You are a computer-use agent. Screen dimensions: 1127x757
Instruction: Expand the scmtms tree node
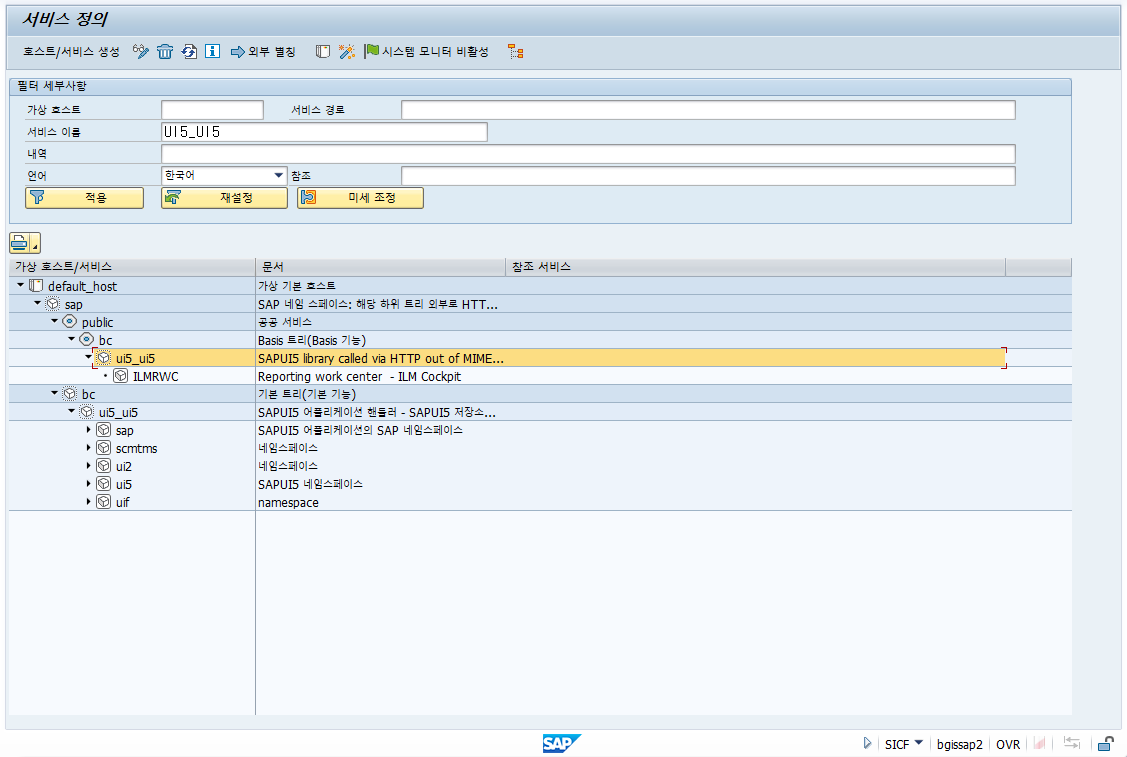click(88, 448)
